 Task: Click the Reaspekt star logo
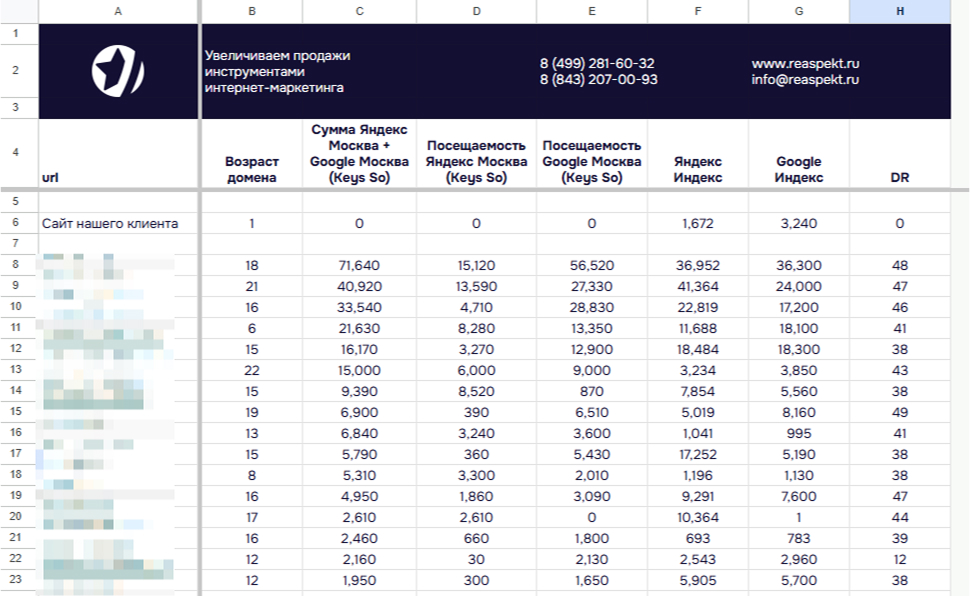point(118,70)
